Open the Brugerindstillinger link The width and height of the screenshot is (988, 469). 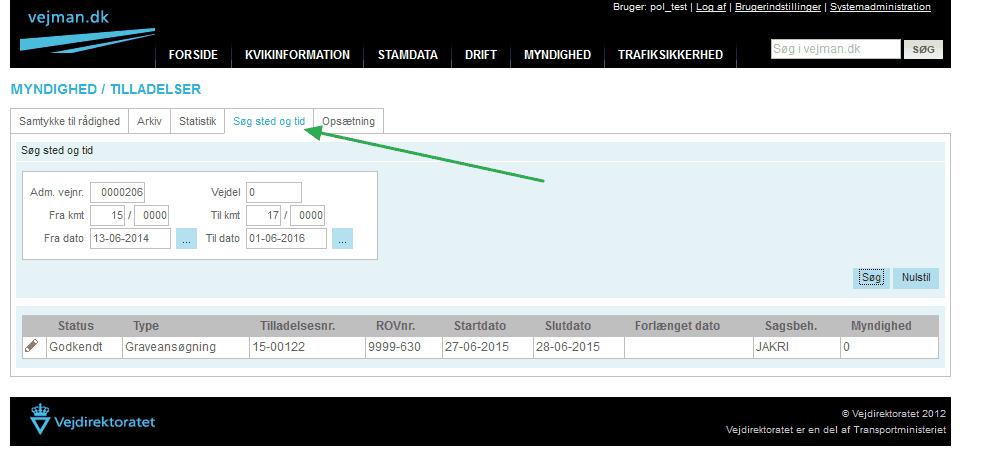coord(778,7)
